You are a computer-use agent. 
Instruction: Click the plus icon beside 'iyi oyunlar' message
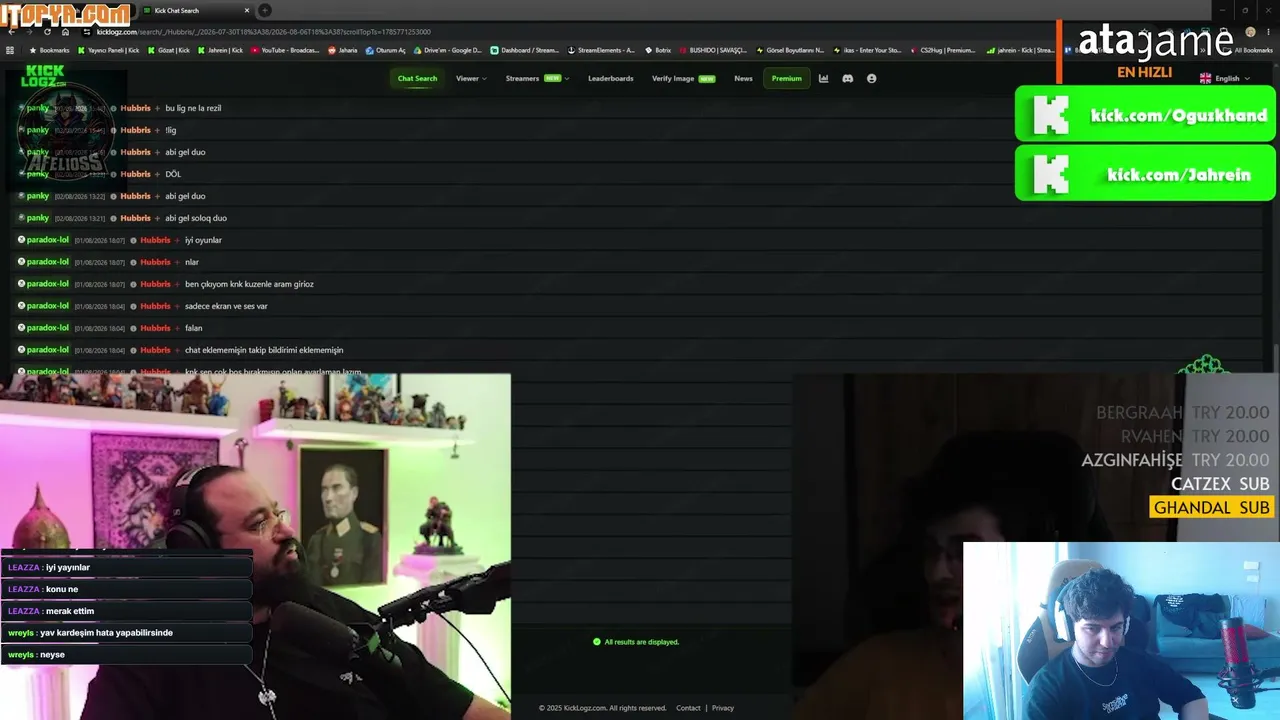coord(177,240)
